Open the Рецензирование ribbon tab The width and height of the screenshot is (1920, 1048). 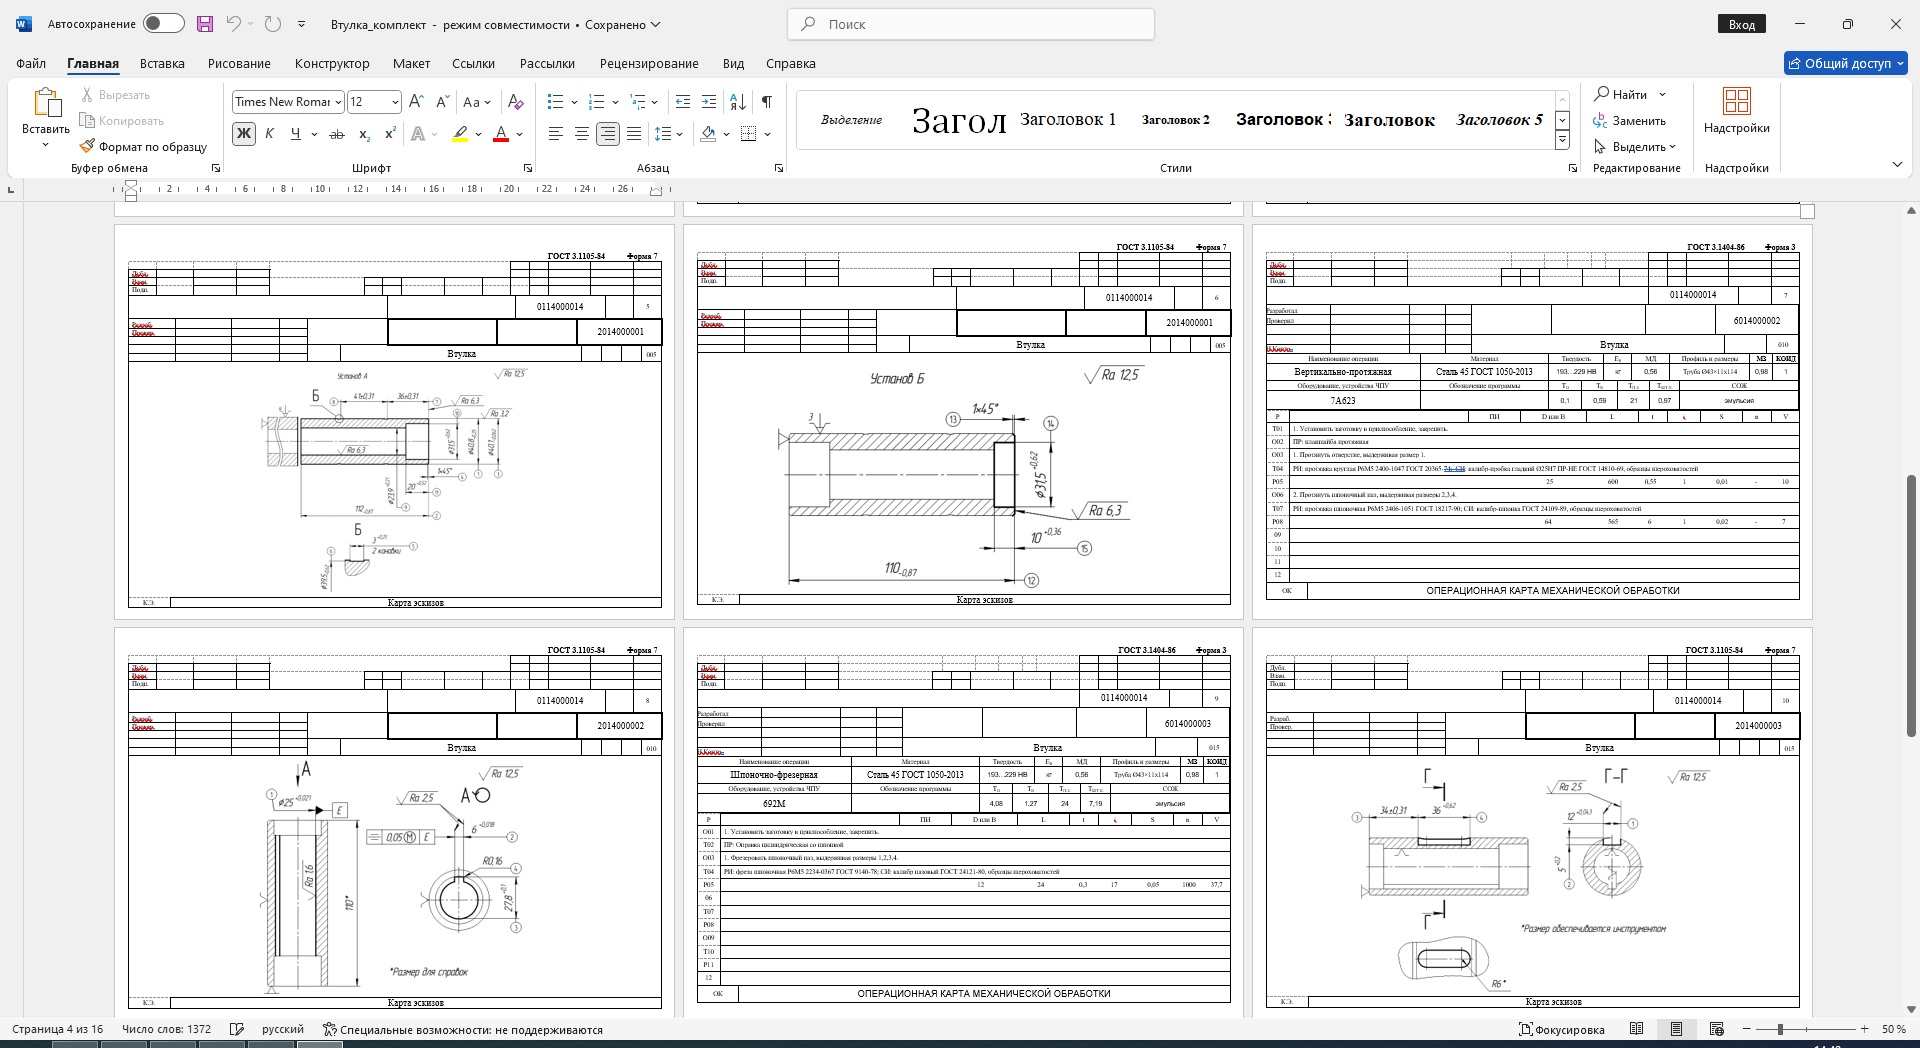[x=648, y=63]
